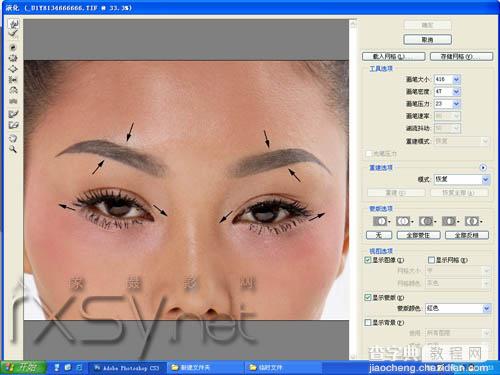
Task: Select the Mirror tool
Action: [13, 90]
